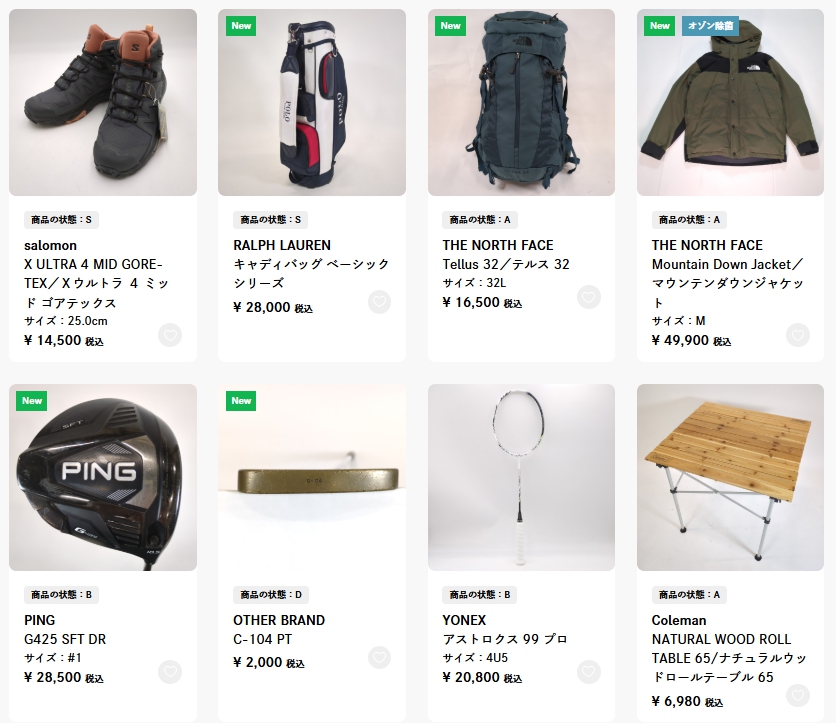Toggle heart on PING G425 SFT DR
This screenshot has height=723, width=836.
coord(170,672)
